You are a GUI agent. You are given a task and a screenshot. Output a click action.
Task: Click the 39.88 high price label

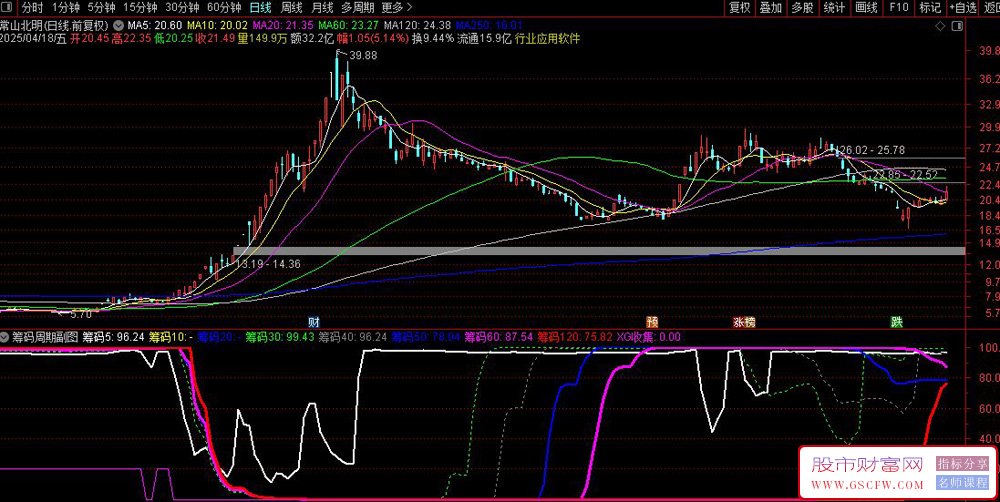pyautogui.click(x=363, y=55)
